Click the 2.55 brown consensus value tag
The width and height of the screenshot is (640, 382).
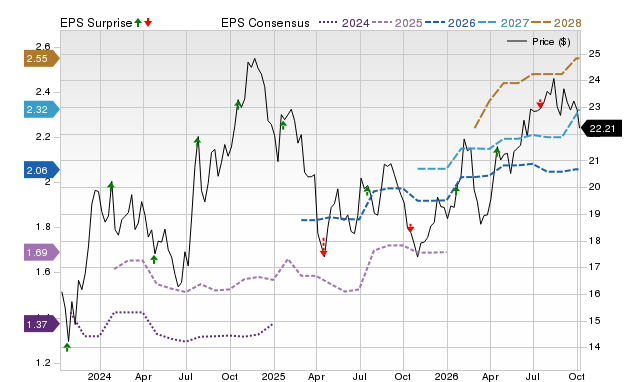click(x=42, y=58)
